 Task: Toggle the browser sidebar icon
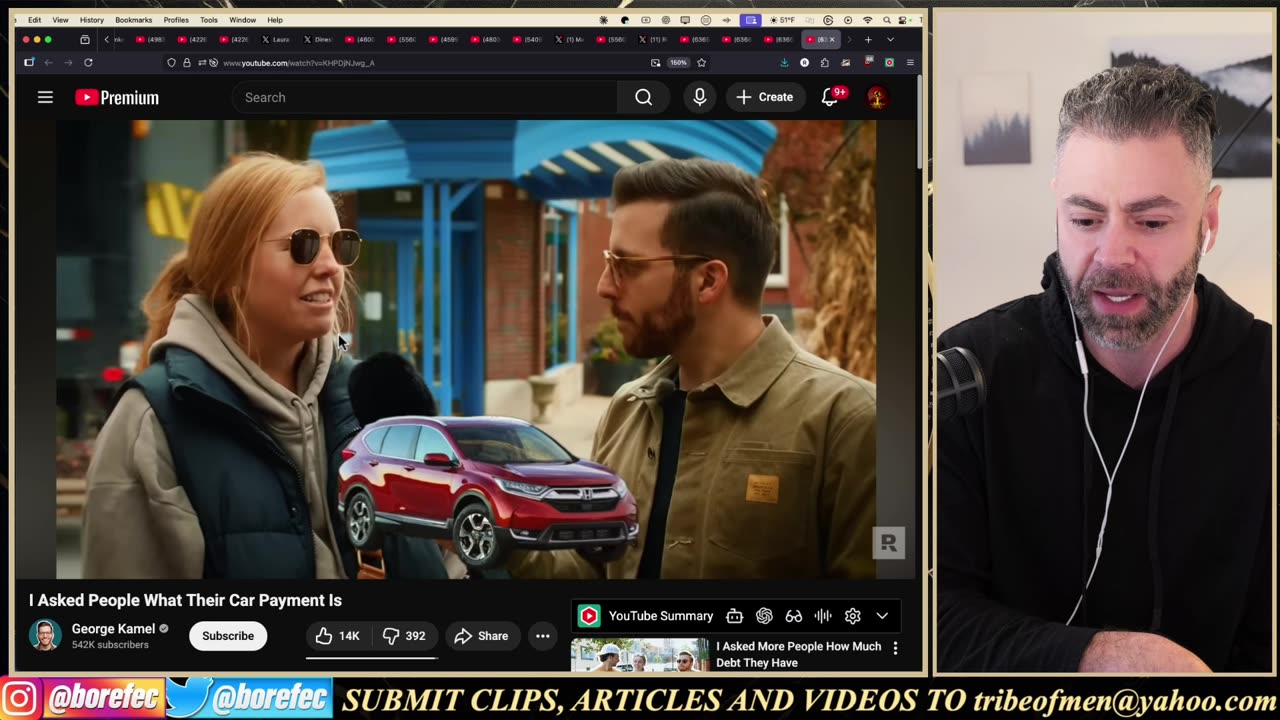[29, 62]
